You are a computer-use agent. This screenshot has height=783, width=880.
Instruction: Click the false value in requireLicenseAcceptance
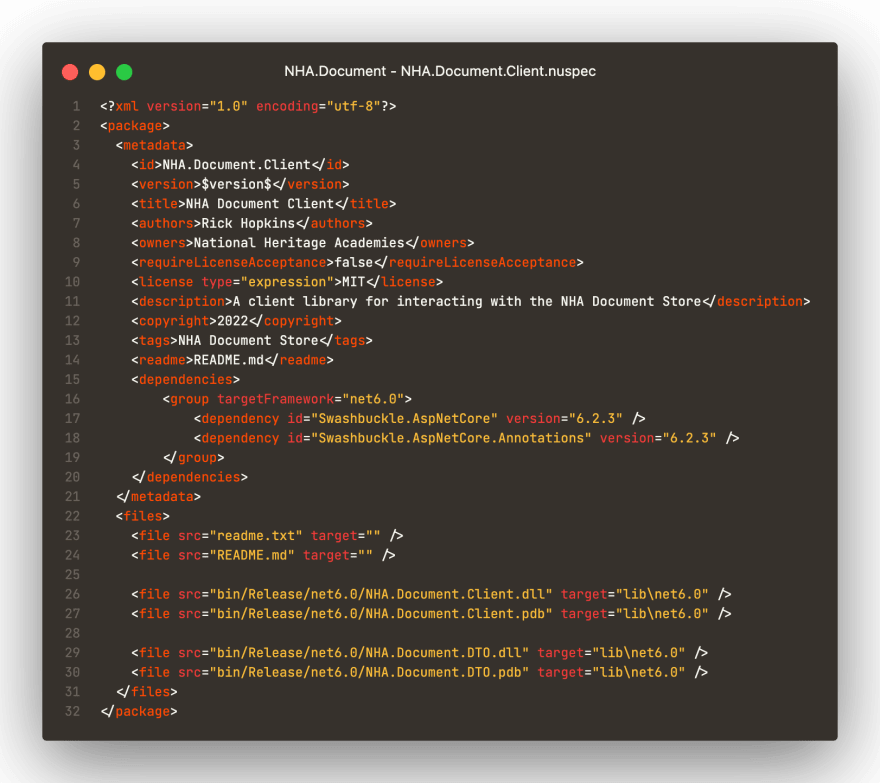[x=354, y=262]
